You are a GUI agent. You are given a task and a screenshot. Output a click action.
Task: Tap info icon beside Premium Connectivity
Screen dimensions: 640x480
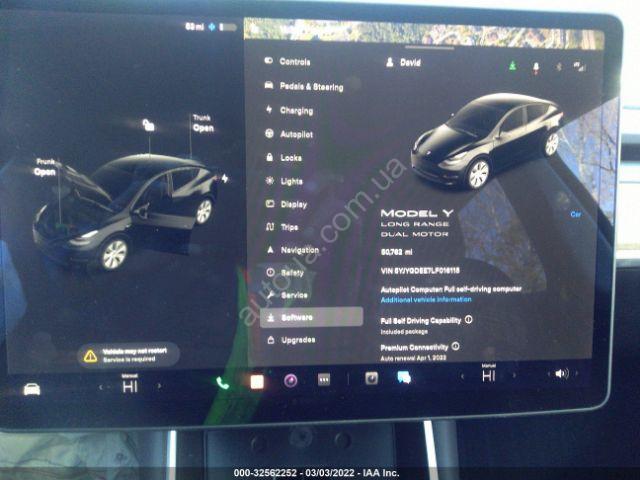click(456, 347)
